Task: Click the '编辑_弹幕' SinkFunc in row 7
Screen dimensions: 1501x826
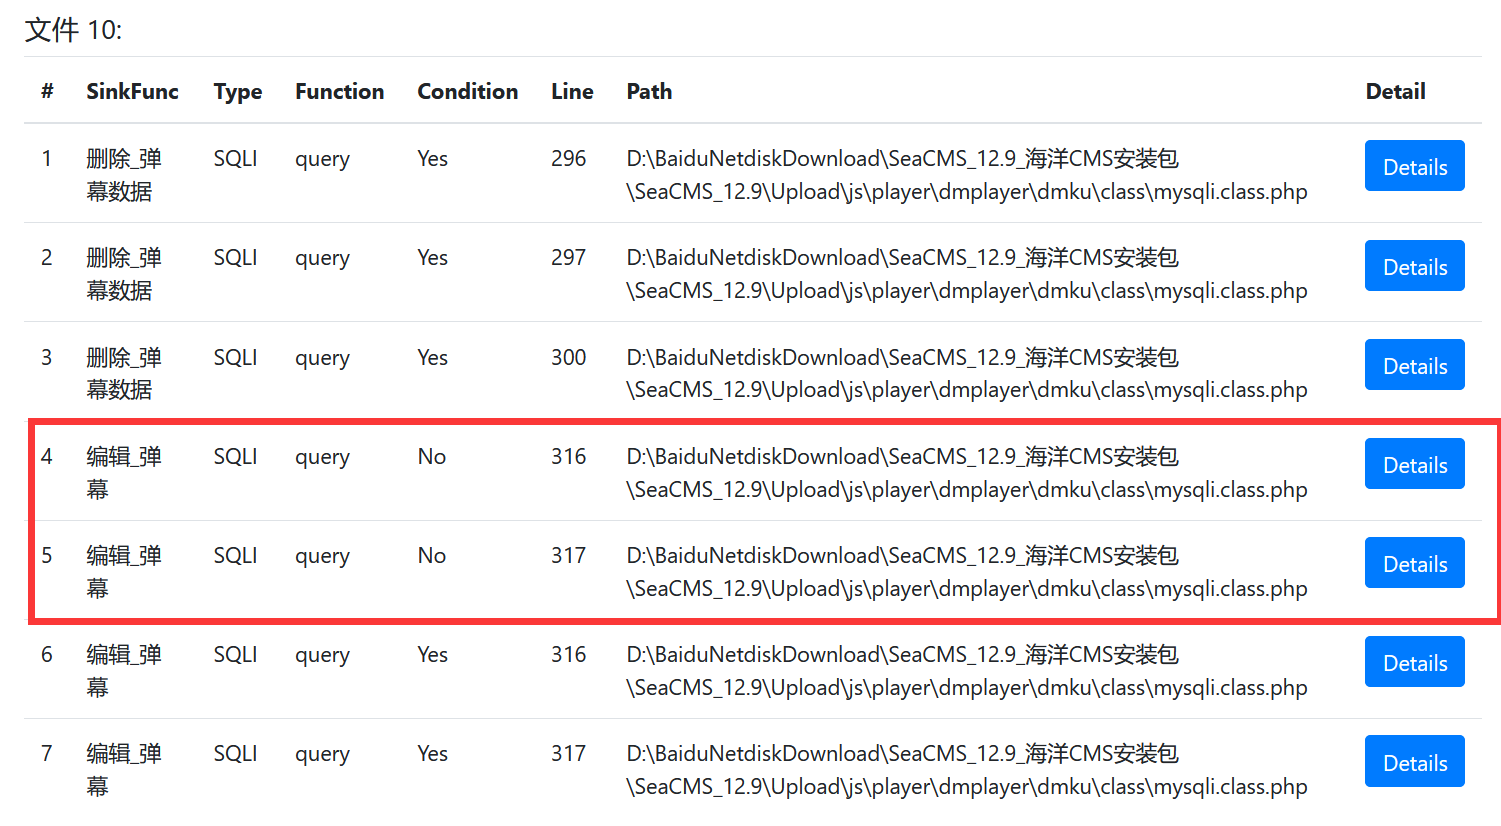Action: click(123, 769)
